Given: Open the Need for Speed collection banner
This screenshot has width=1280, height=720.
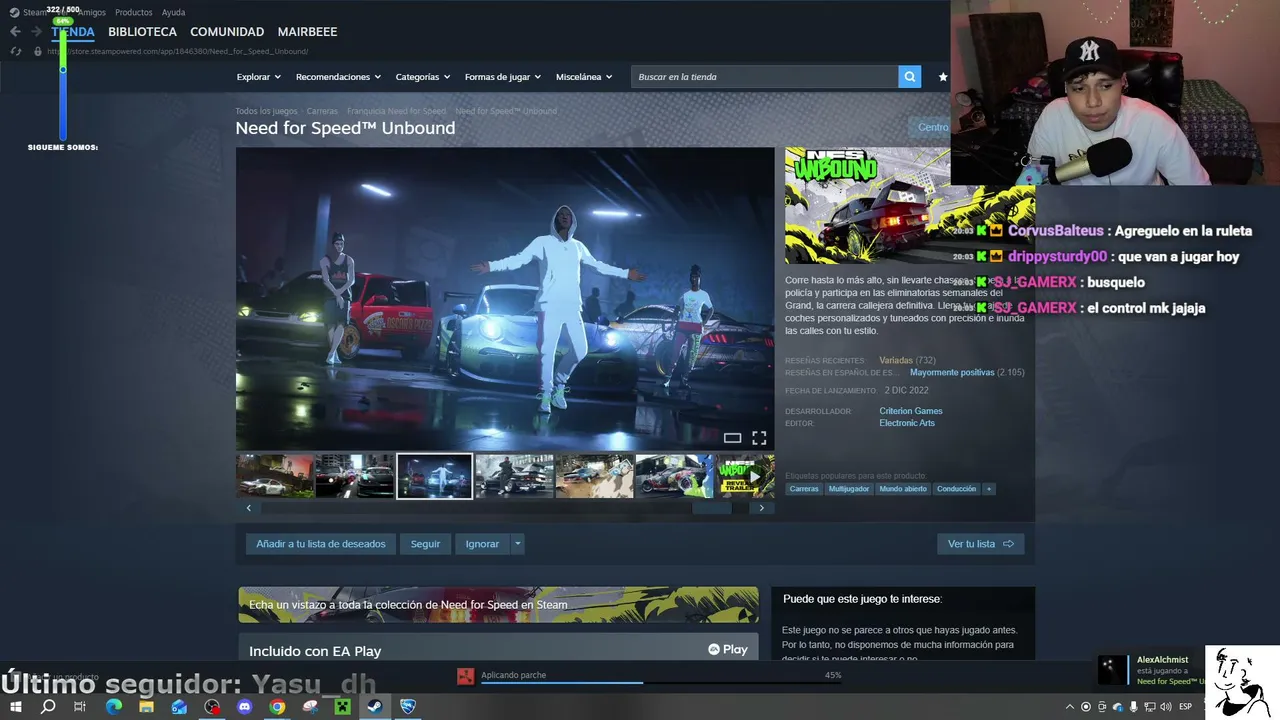Looking at the screenshot, I should (x=498, y=605).
